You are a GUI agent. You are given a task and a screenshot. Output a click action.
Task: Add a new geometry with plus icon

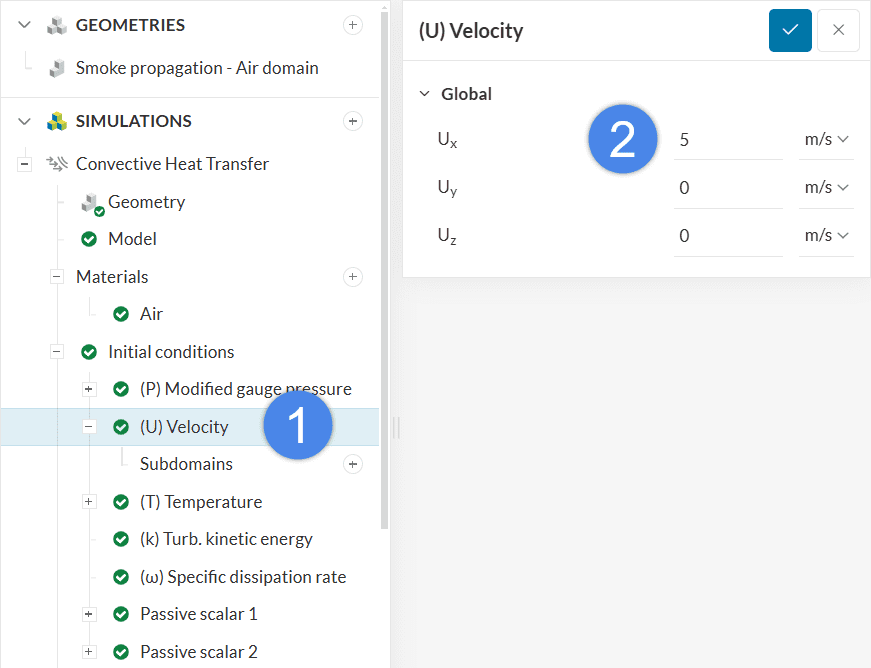pyautogui.click(x=352, y=25)
